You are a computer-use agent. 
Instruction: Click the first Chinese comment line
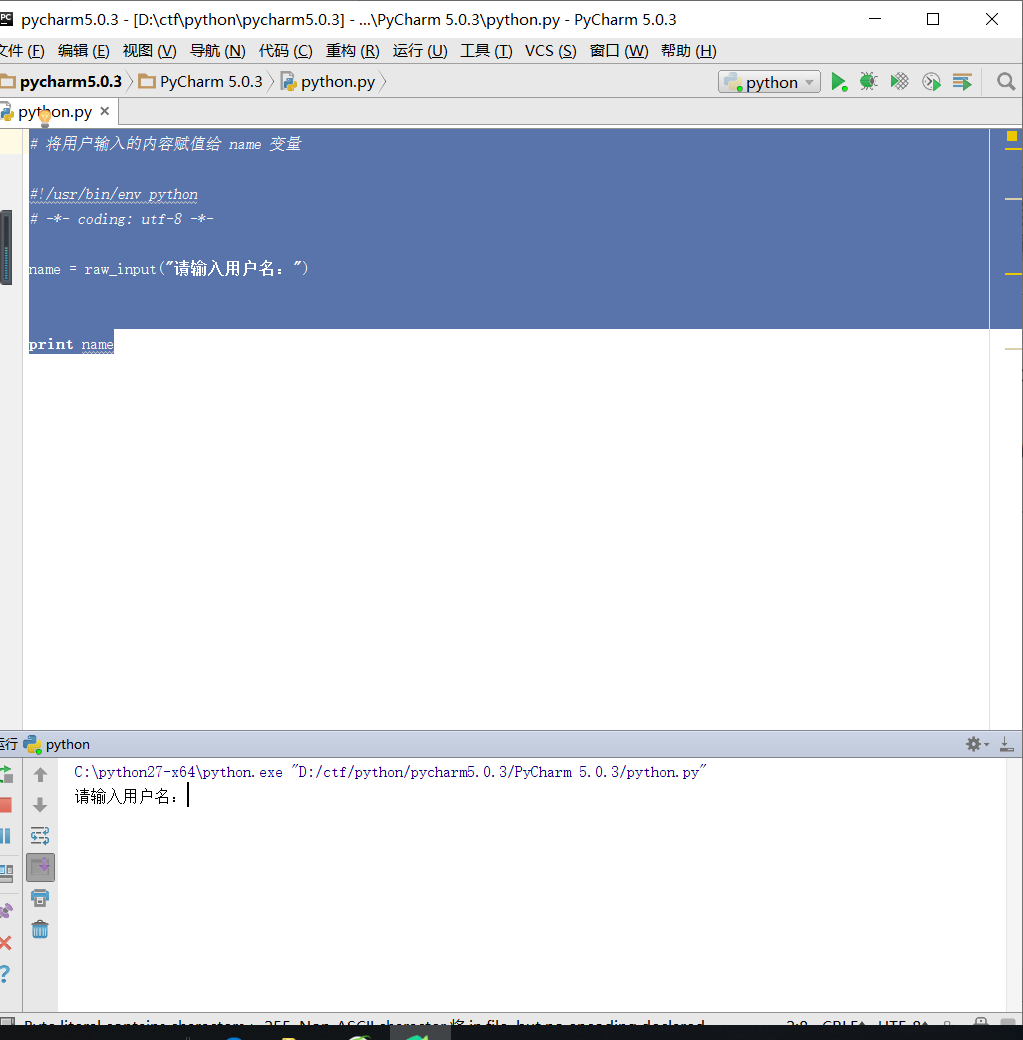(x=166, y=144)
